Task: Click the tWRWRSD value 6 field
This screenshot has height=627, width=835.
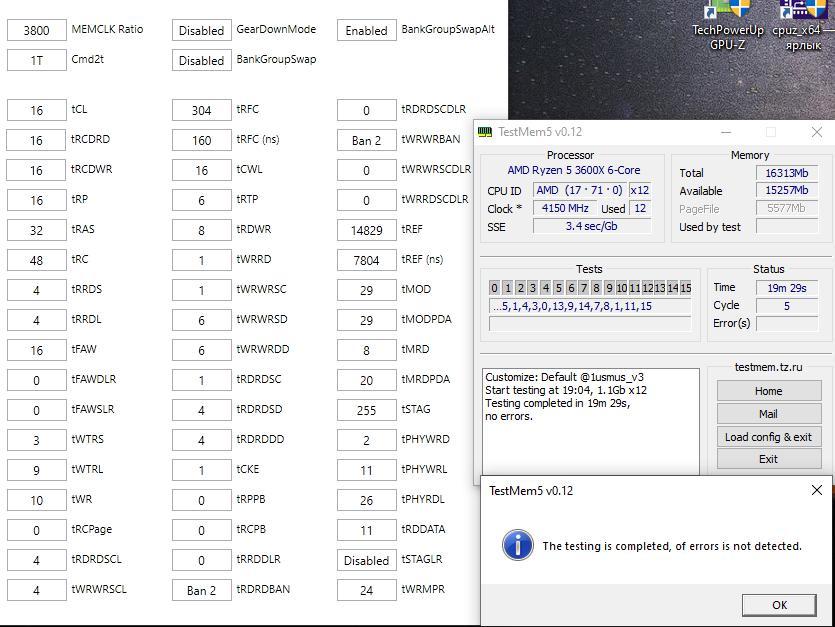Action: 202,320
